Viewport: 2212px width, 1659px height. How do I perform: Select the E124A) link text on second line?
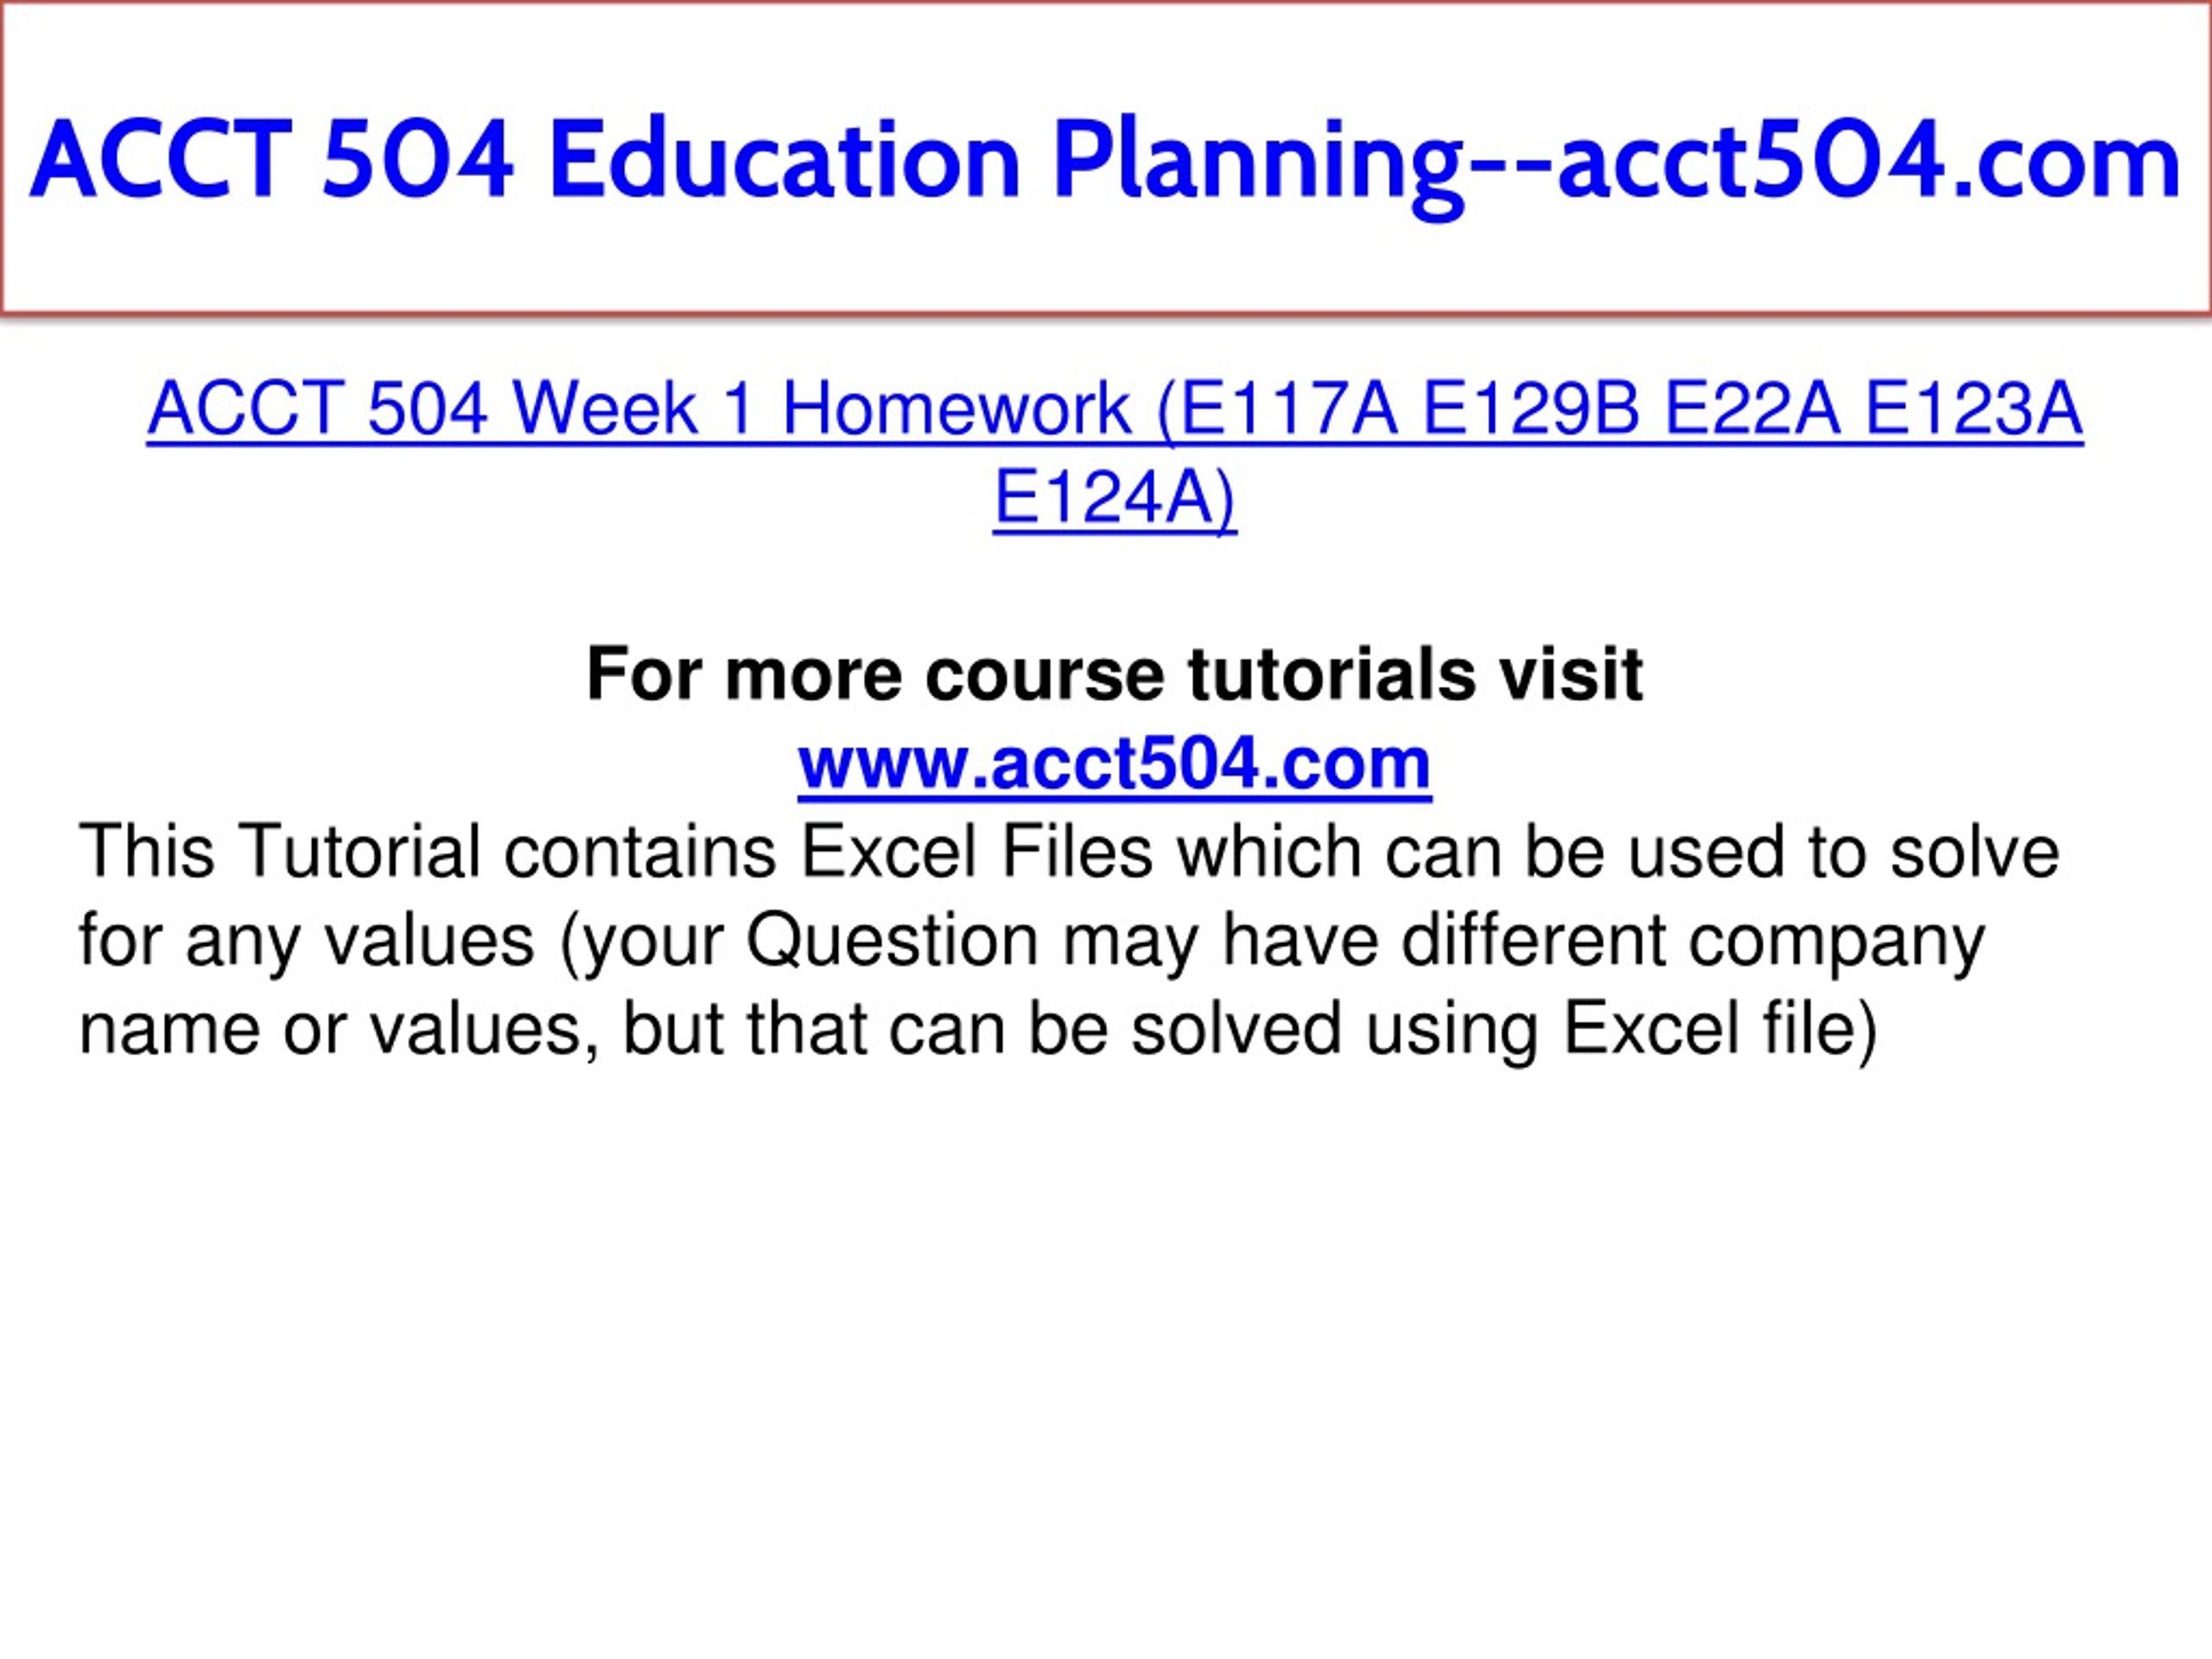click(1114, 497)
